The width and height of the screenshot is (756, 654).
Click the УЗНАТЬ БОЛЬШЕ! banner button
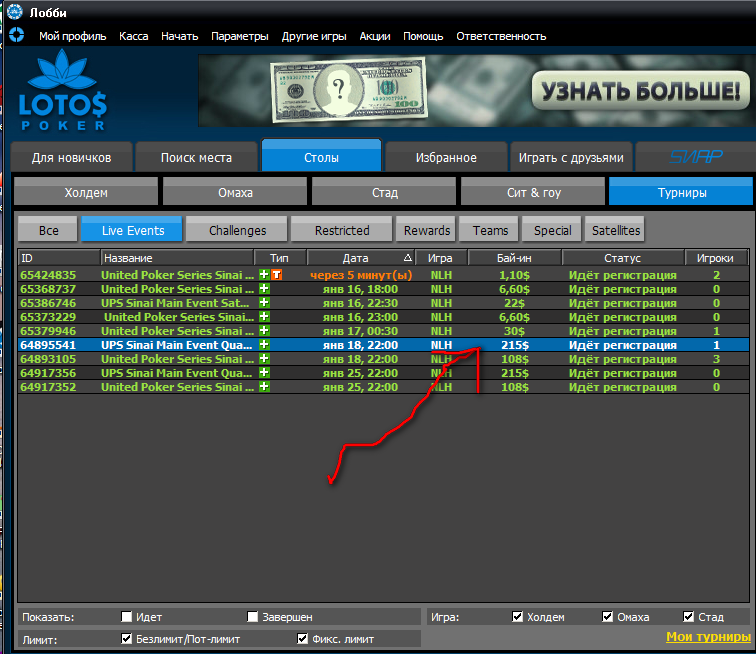click(640, 90)
